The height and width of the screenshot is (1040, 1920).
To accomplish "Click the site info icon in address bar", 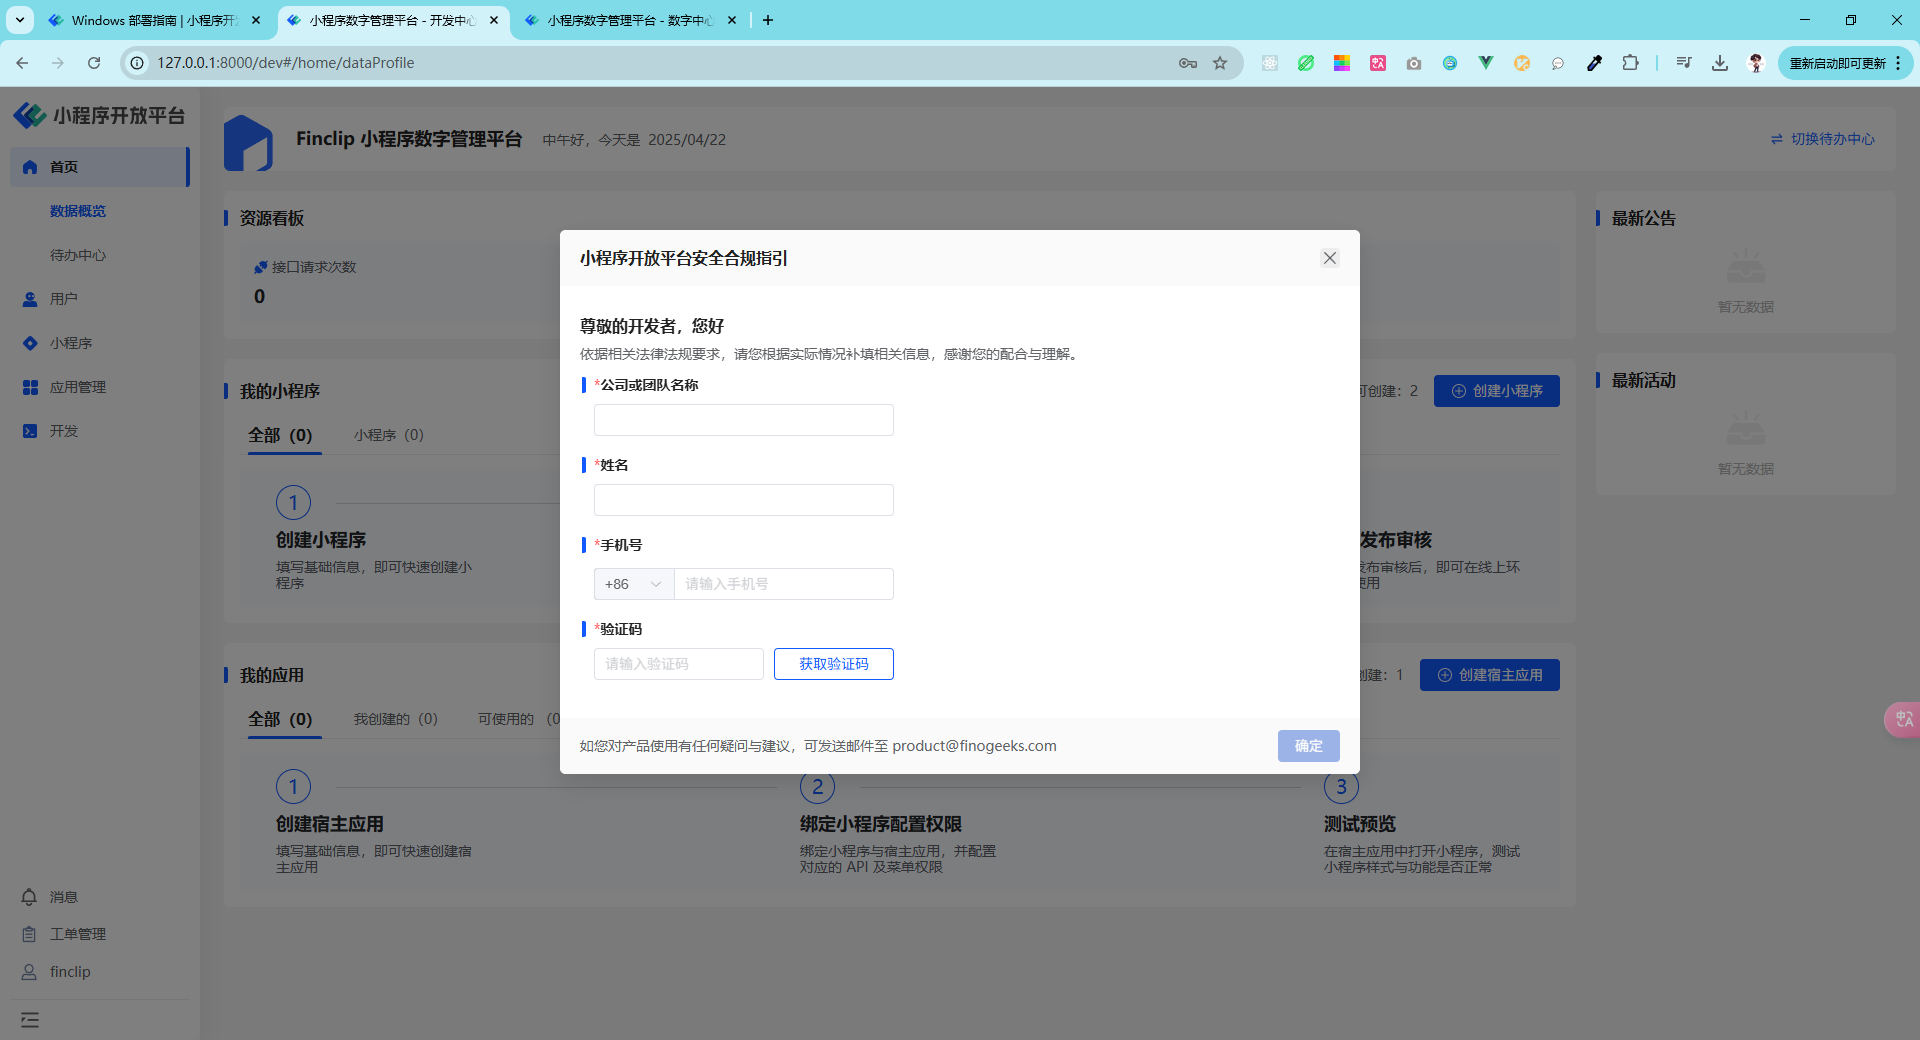I will tap(137, 63).
